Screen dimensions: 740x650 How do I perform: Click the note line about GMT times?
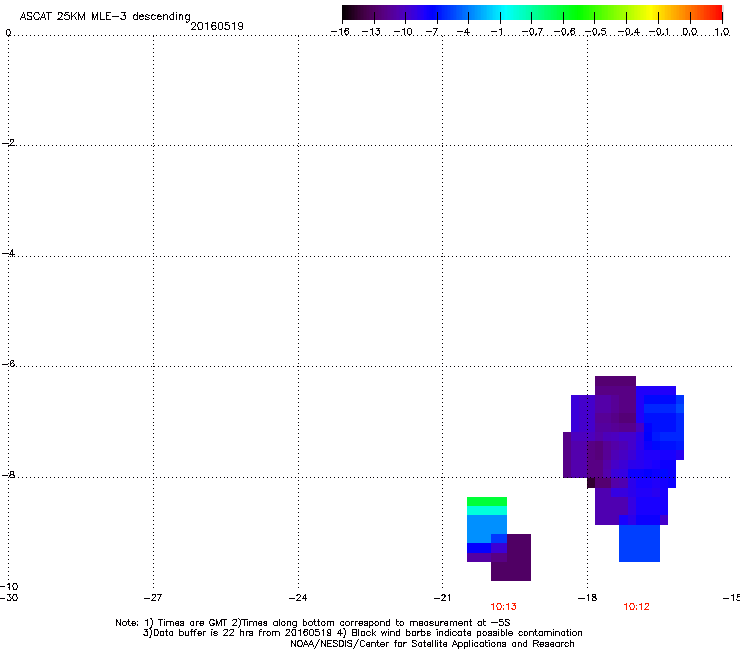312,623
